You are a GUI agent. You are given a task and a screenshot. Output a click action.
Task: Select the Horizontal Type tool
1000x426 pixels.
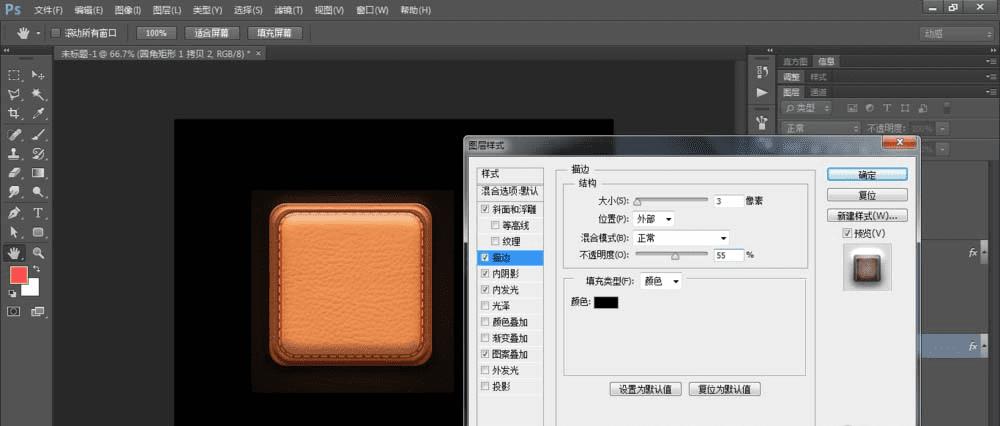(x=38, y=212)
